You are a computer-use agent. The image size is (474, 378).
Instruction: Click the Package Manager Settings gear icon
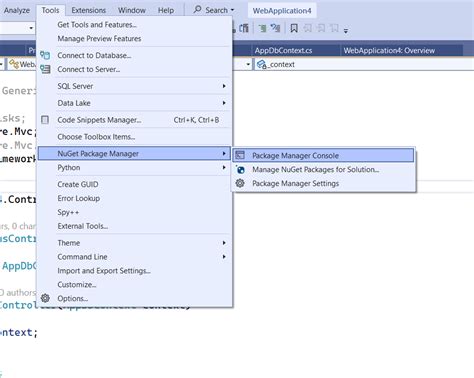(x=240, y=183)
